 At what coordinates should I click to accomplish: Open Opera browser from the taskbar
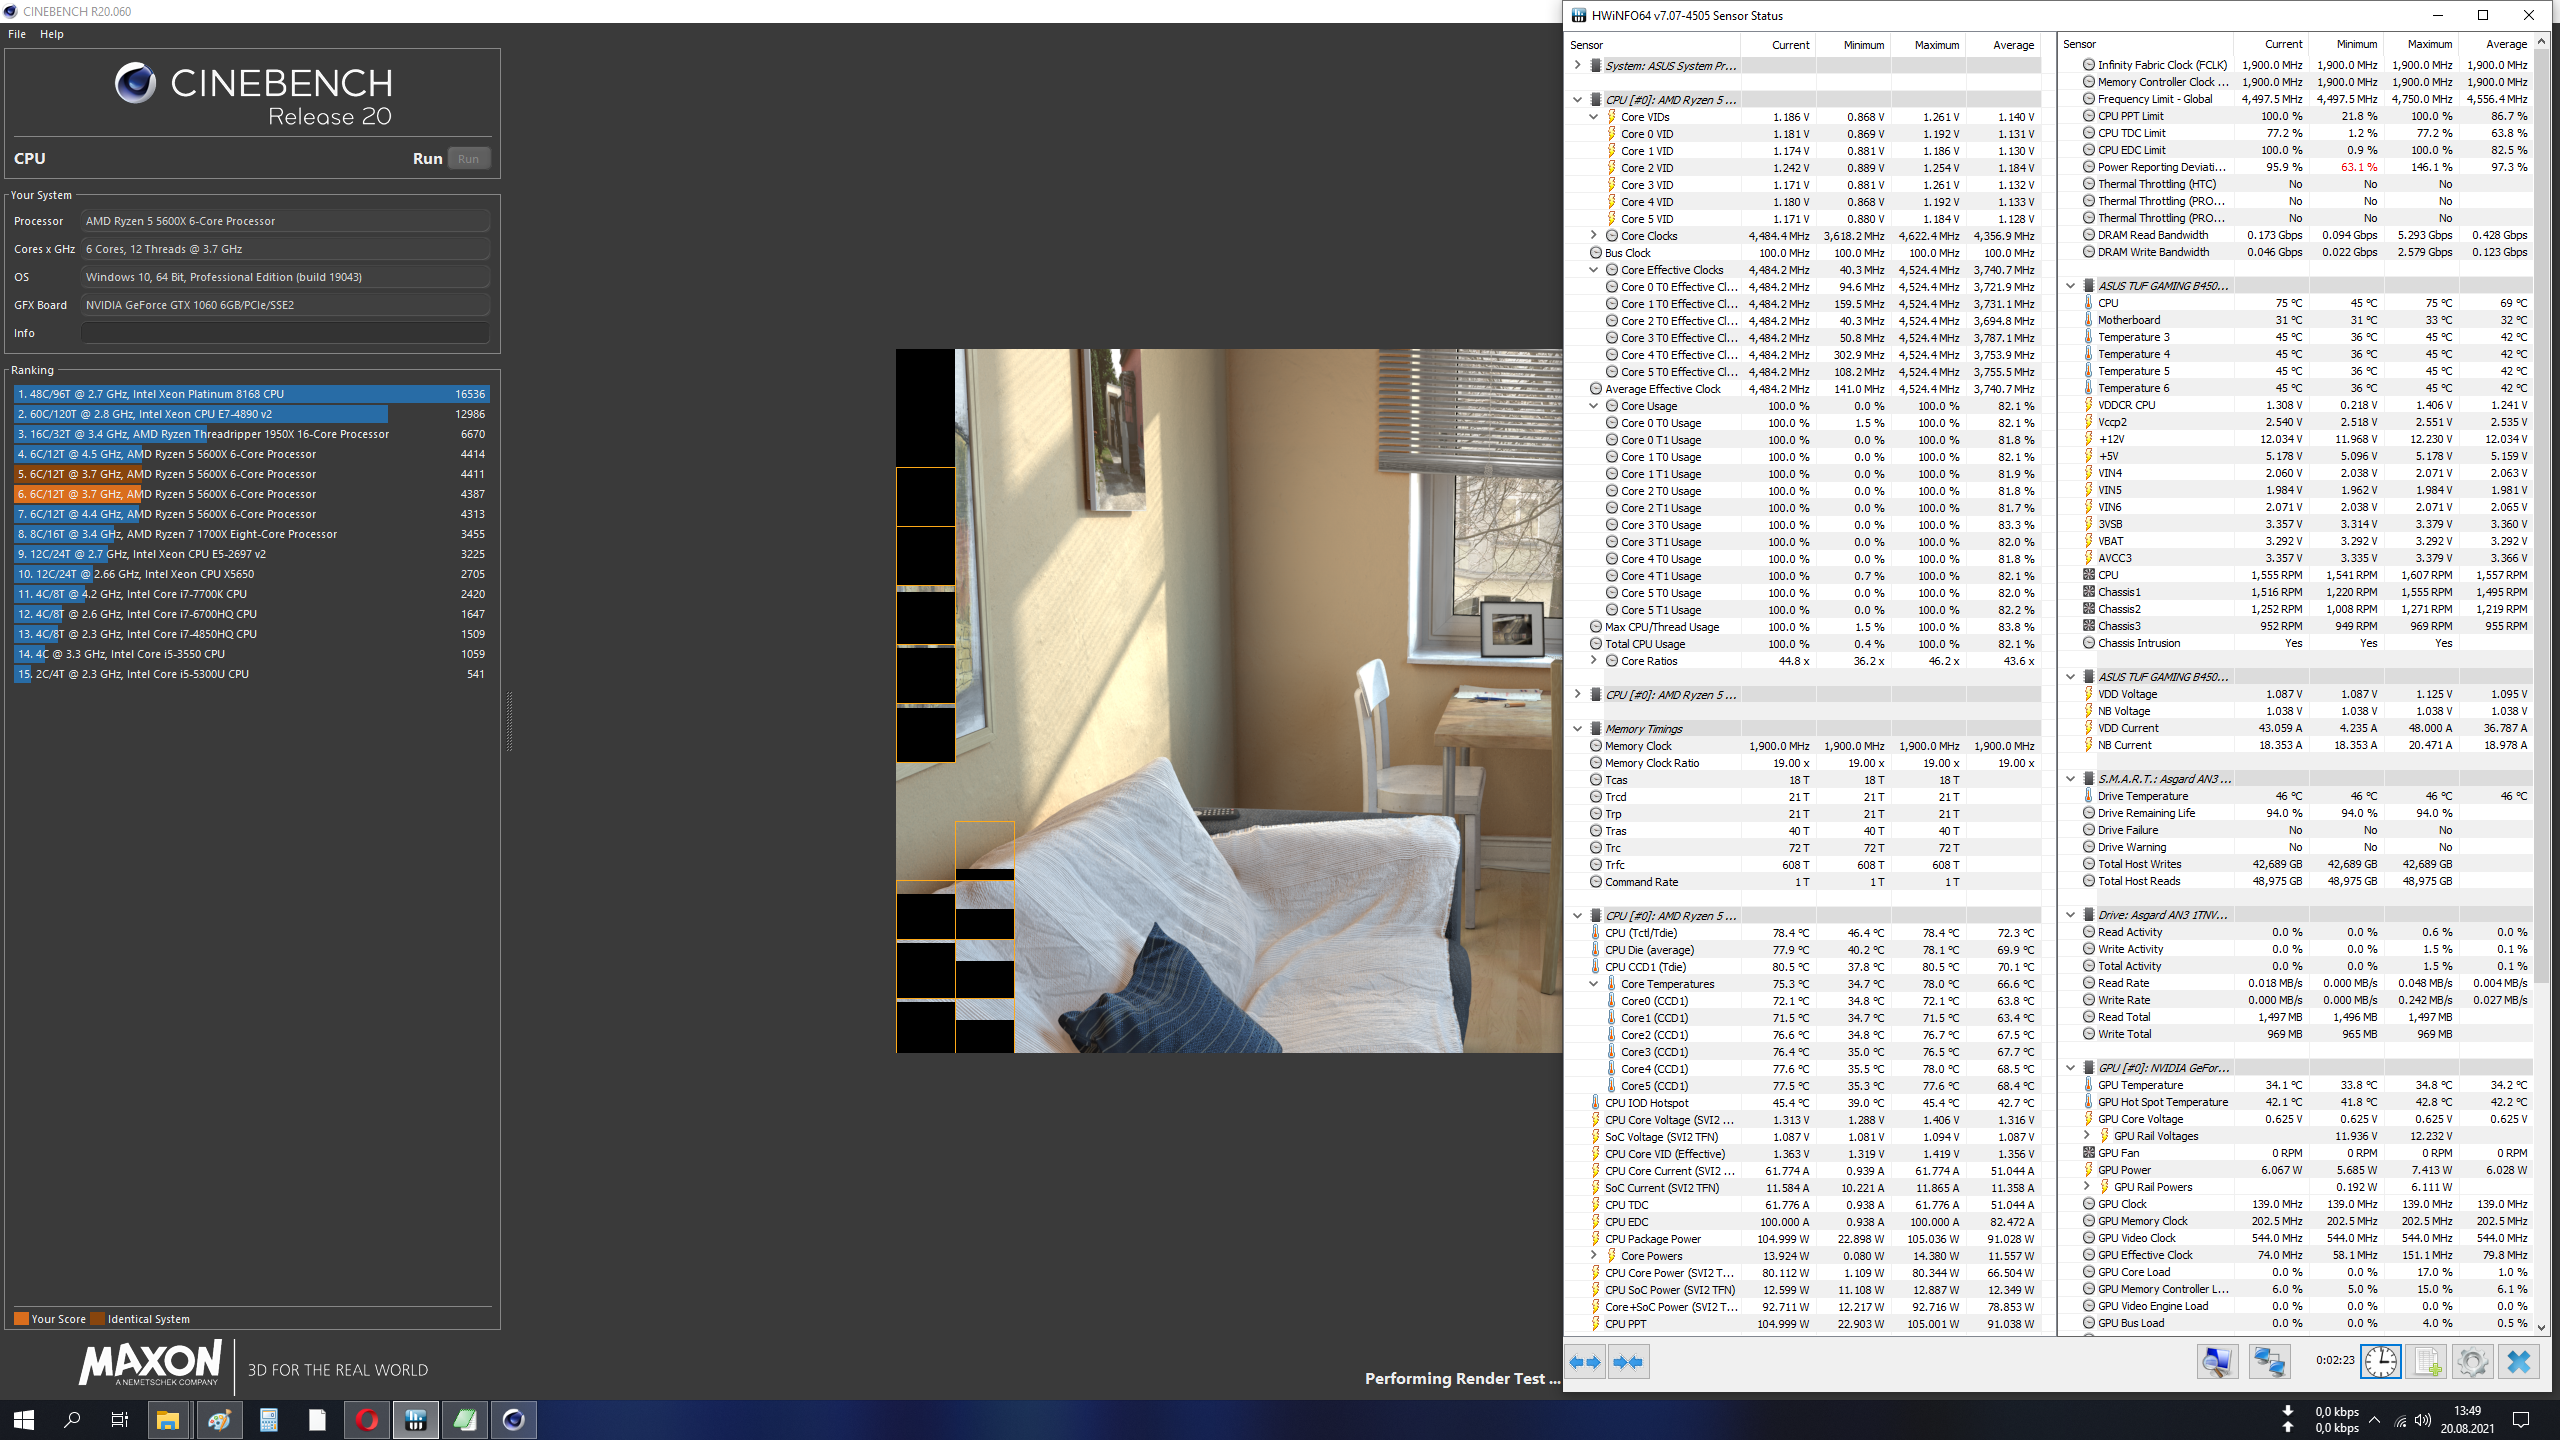click(367, 1420)
